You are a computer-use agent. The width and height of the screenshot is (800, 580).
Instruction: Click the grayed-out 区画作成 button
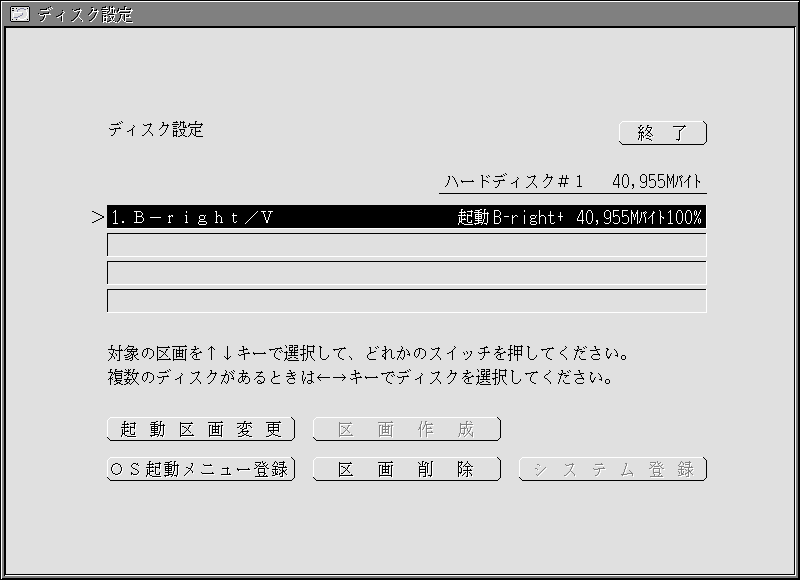point(406,428)
